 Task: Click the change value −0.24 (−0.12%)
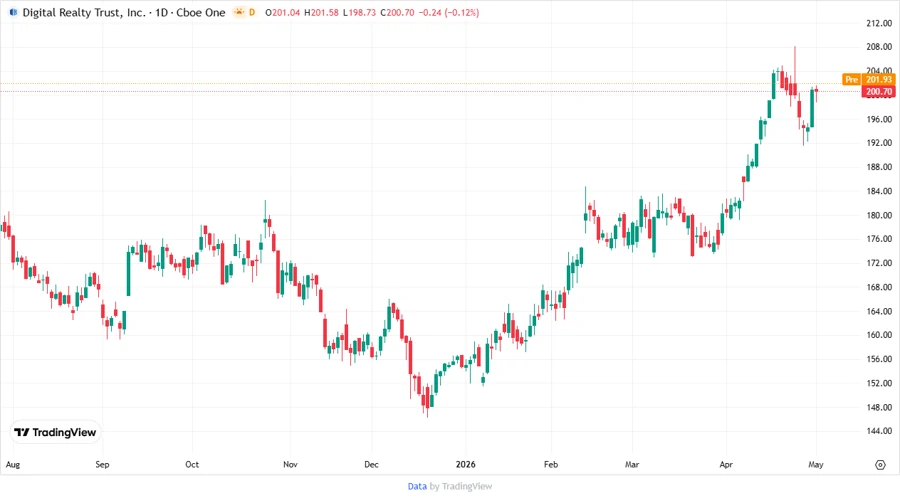coord(449,12)
